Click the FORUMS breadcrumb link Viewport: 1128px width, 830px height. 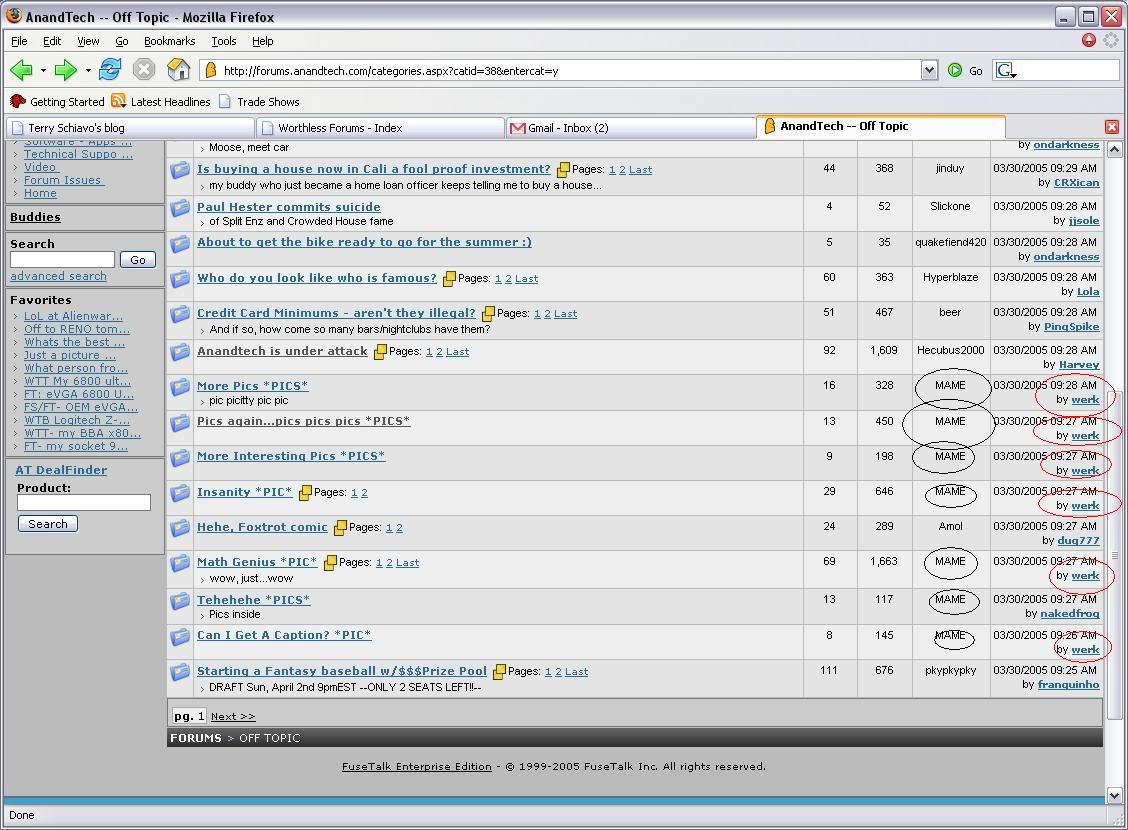point(196,738)
